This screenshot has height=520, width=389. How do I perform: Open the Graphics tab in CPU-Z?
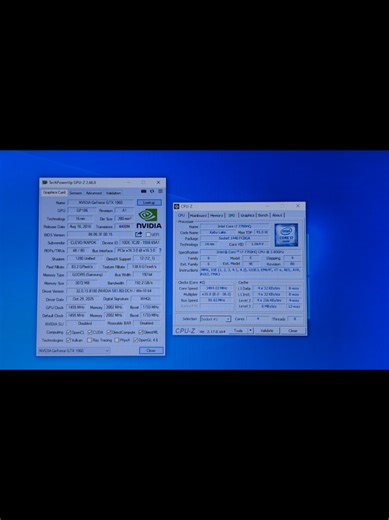click(x=247, y=215)
